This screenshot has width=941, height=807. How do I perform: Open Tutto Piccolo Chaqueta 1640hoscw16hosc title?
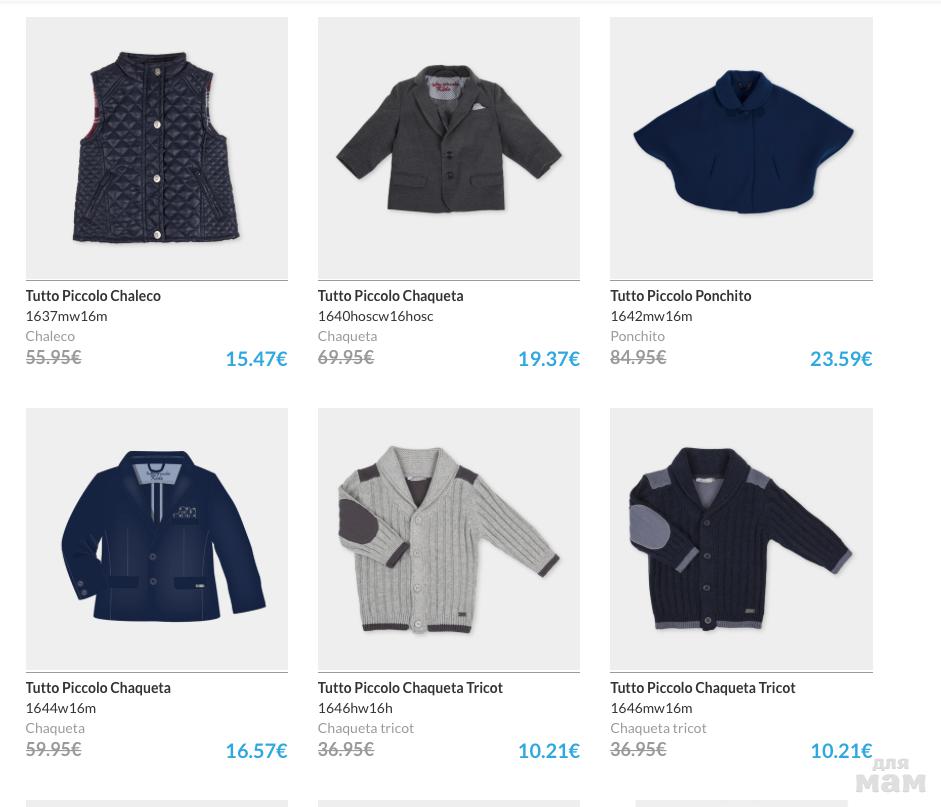(x=390, y=296)
